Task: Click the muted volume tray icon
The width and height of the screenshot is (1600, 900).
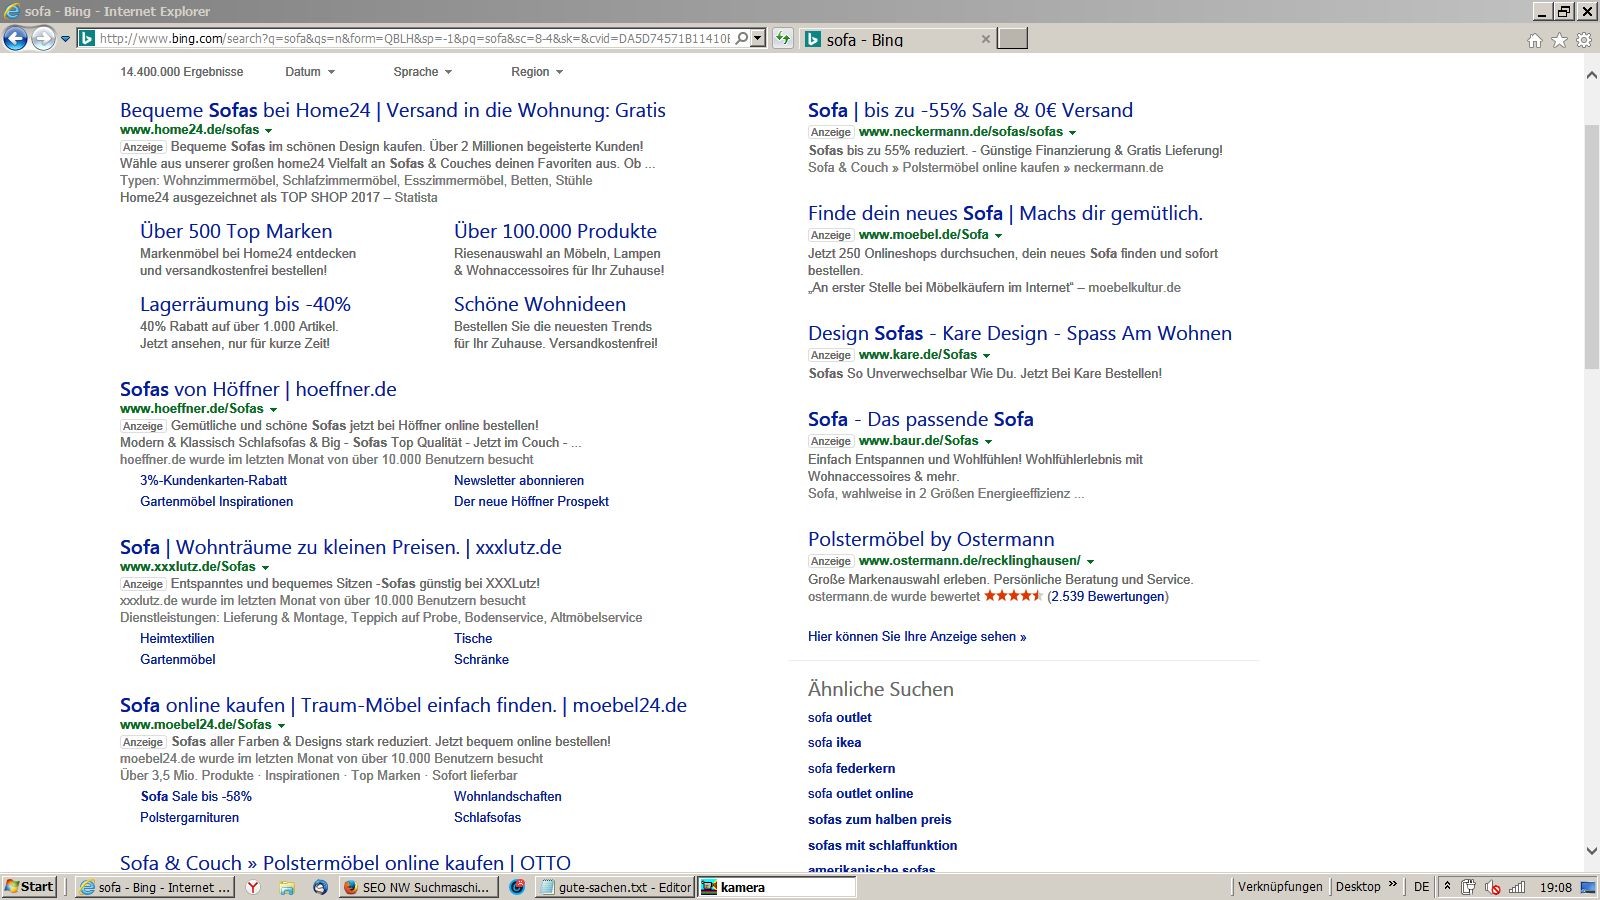Action: pos(1493,887)
